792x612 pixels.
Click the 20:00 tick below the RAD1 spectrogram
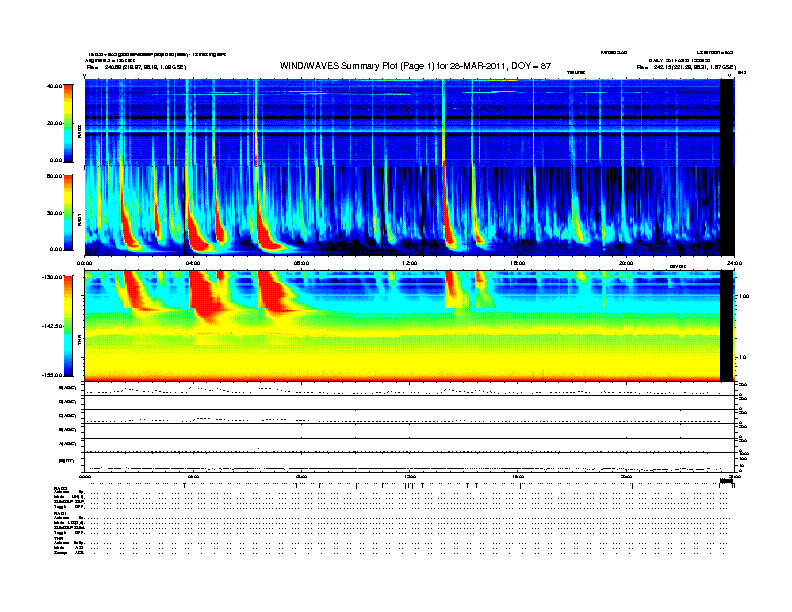pos(626,263)
